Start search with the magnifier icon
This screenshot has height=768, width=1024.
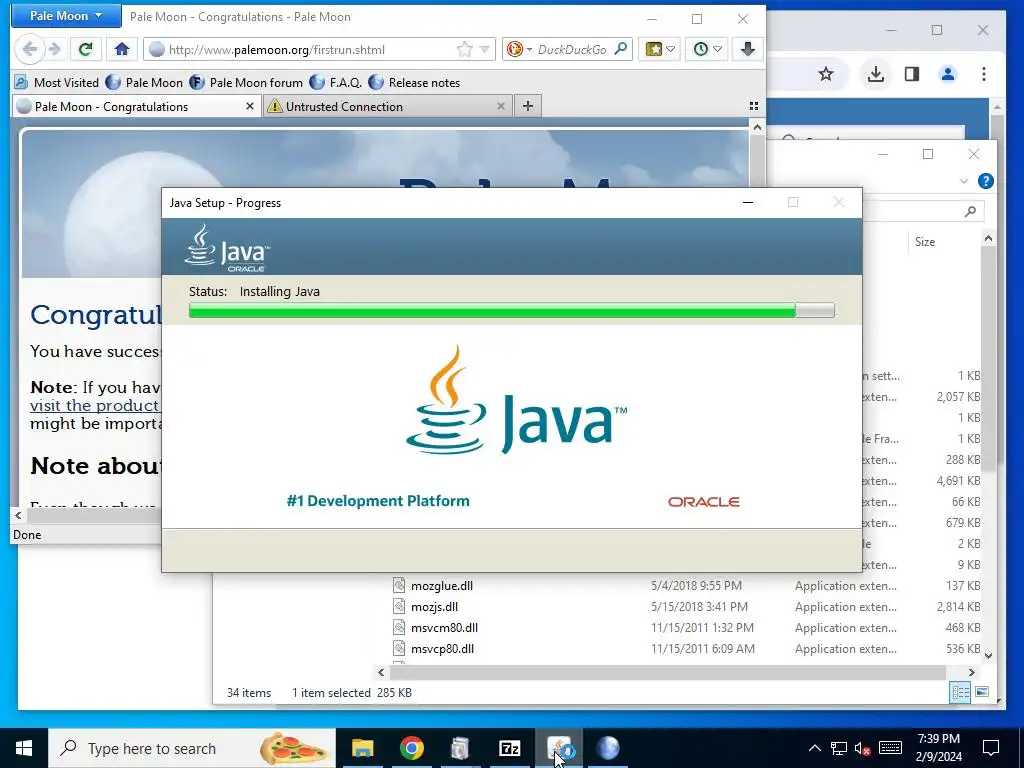pos(621,48)
